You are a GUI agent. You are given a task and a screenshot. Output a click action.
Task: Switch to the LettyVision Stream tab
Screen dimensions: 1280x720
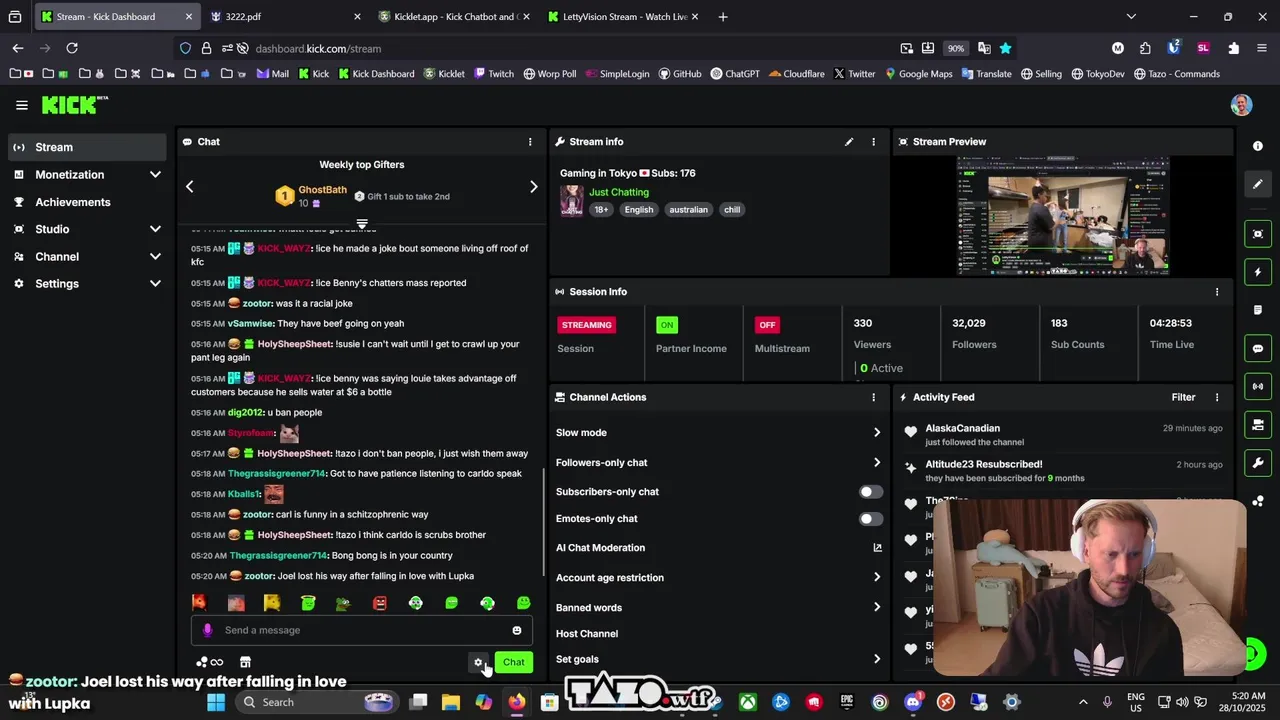coord(623,17)
